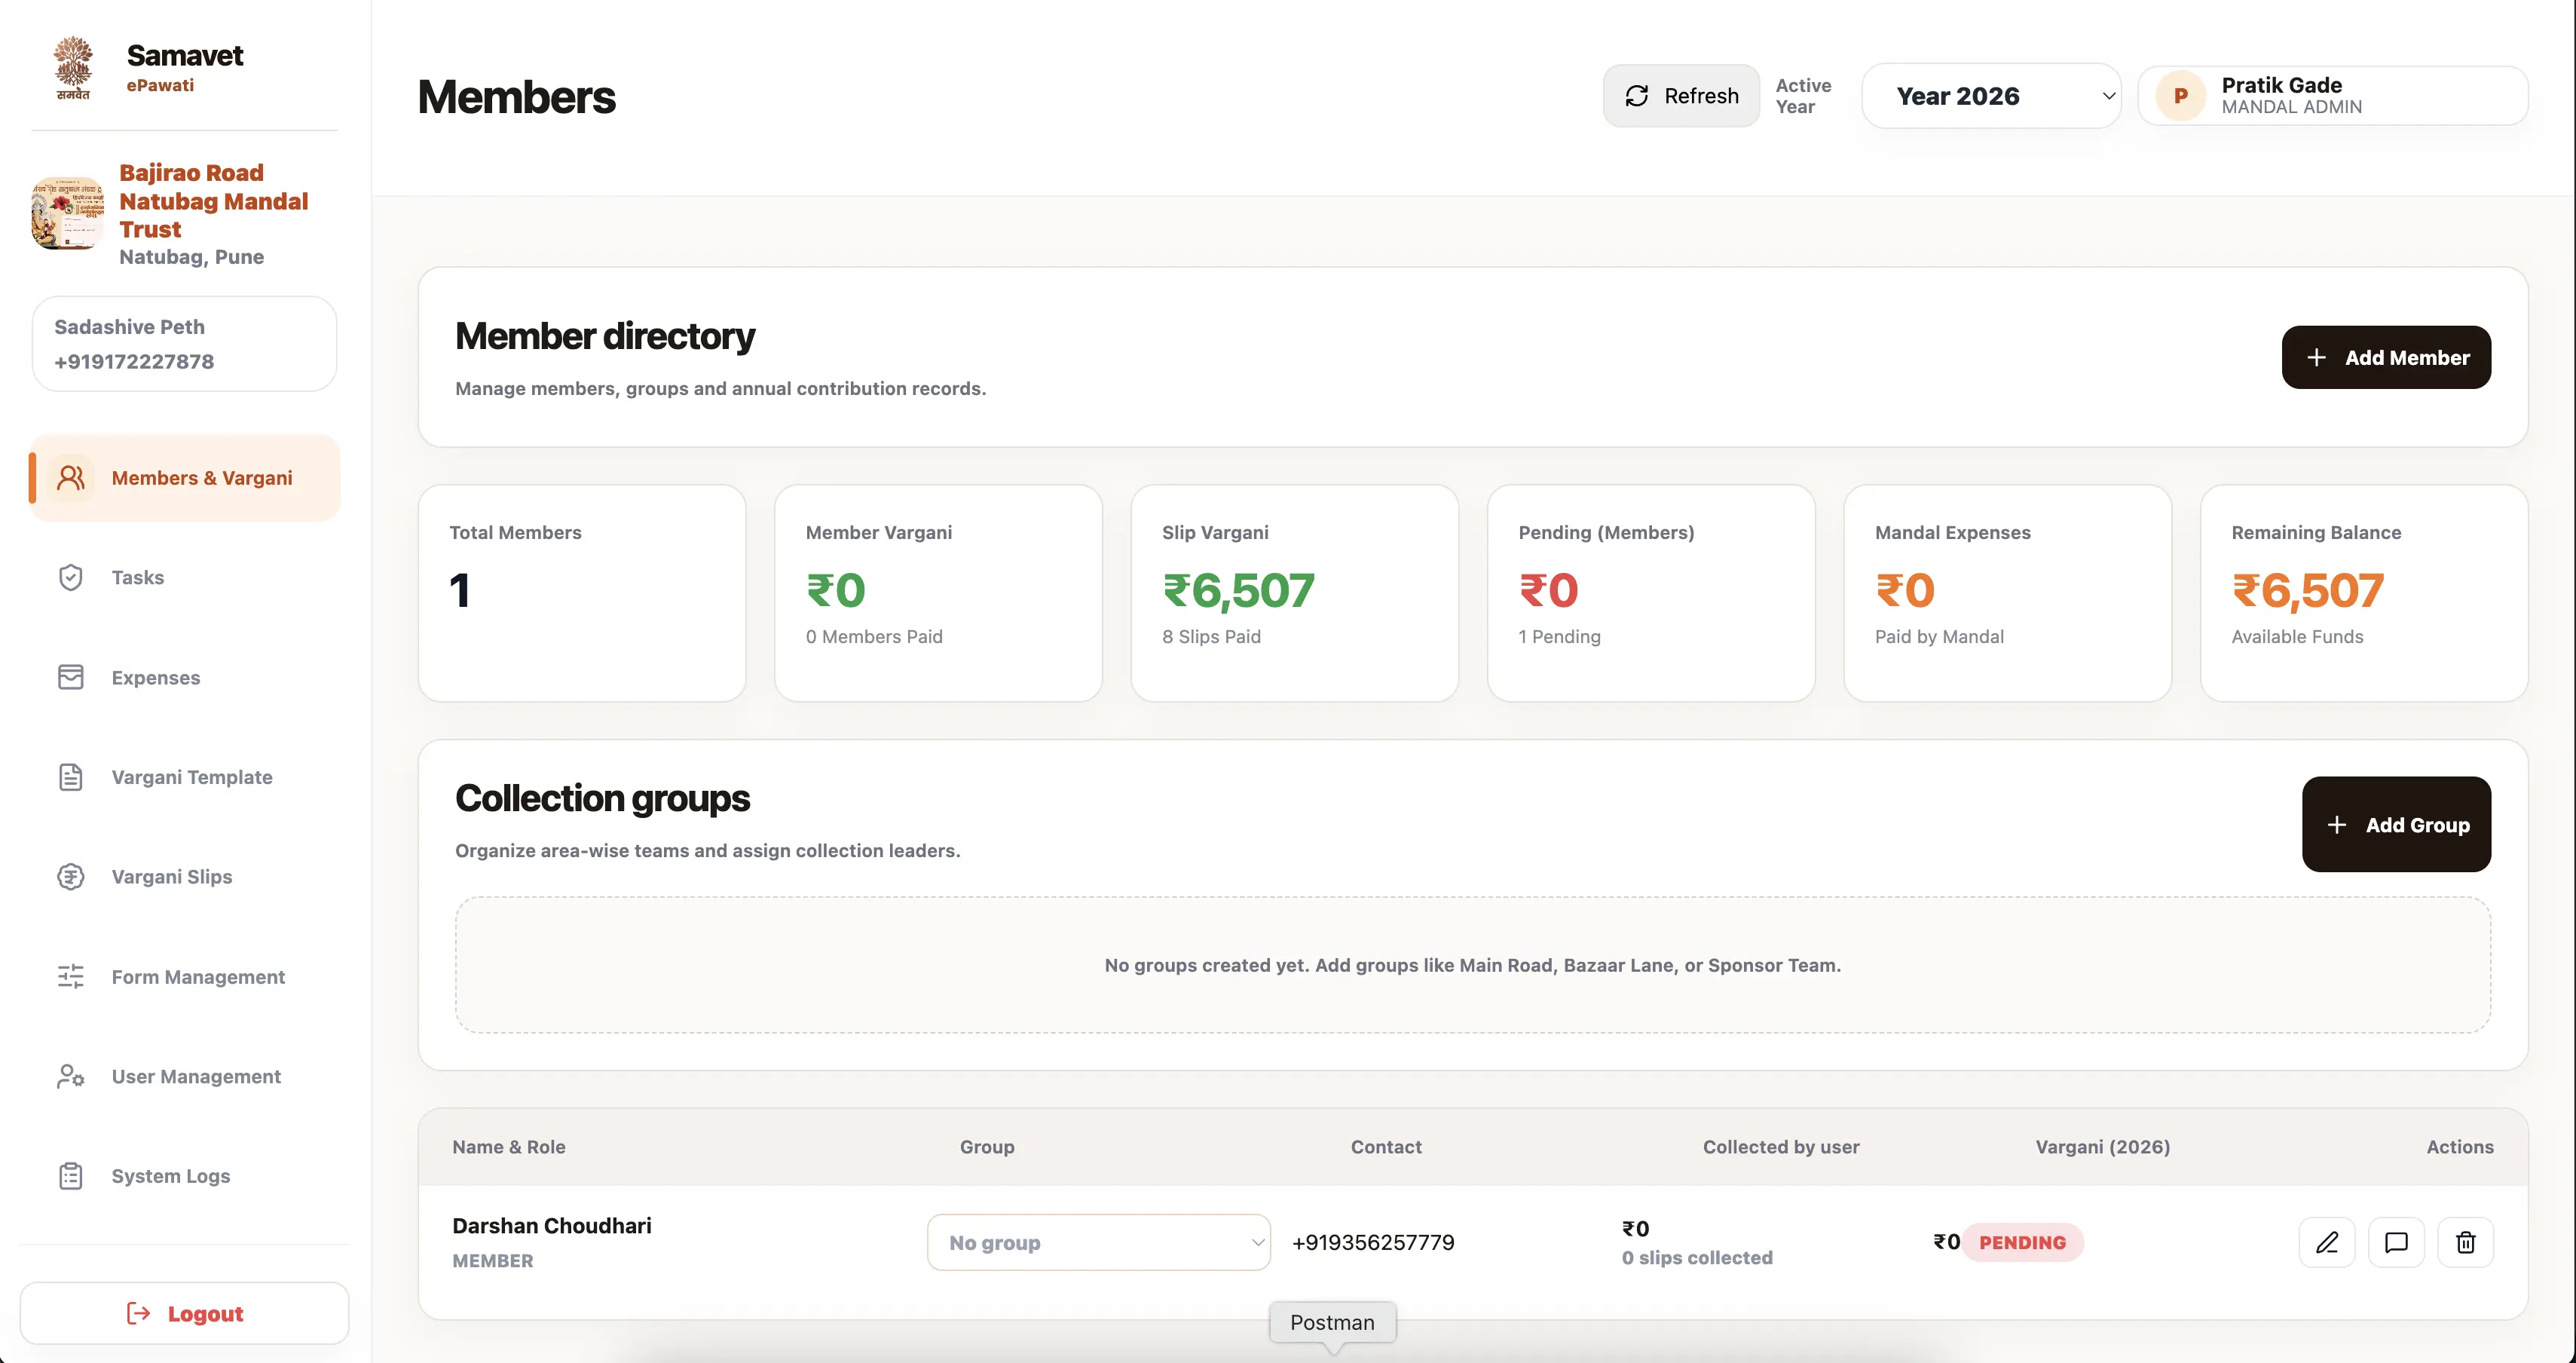Click the Vargani (2026) column header
The width and height of the screenshot is (2576, 1363).
click(x=2103, y=1147)
